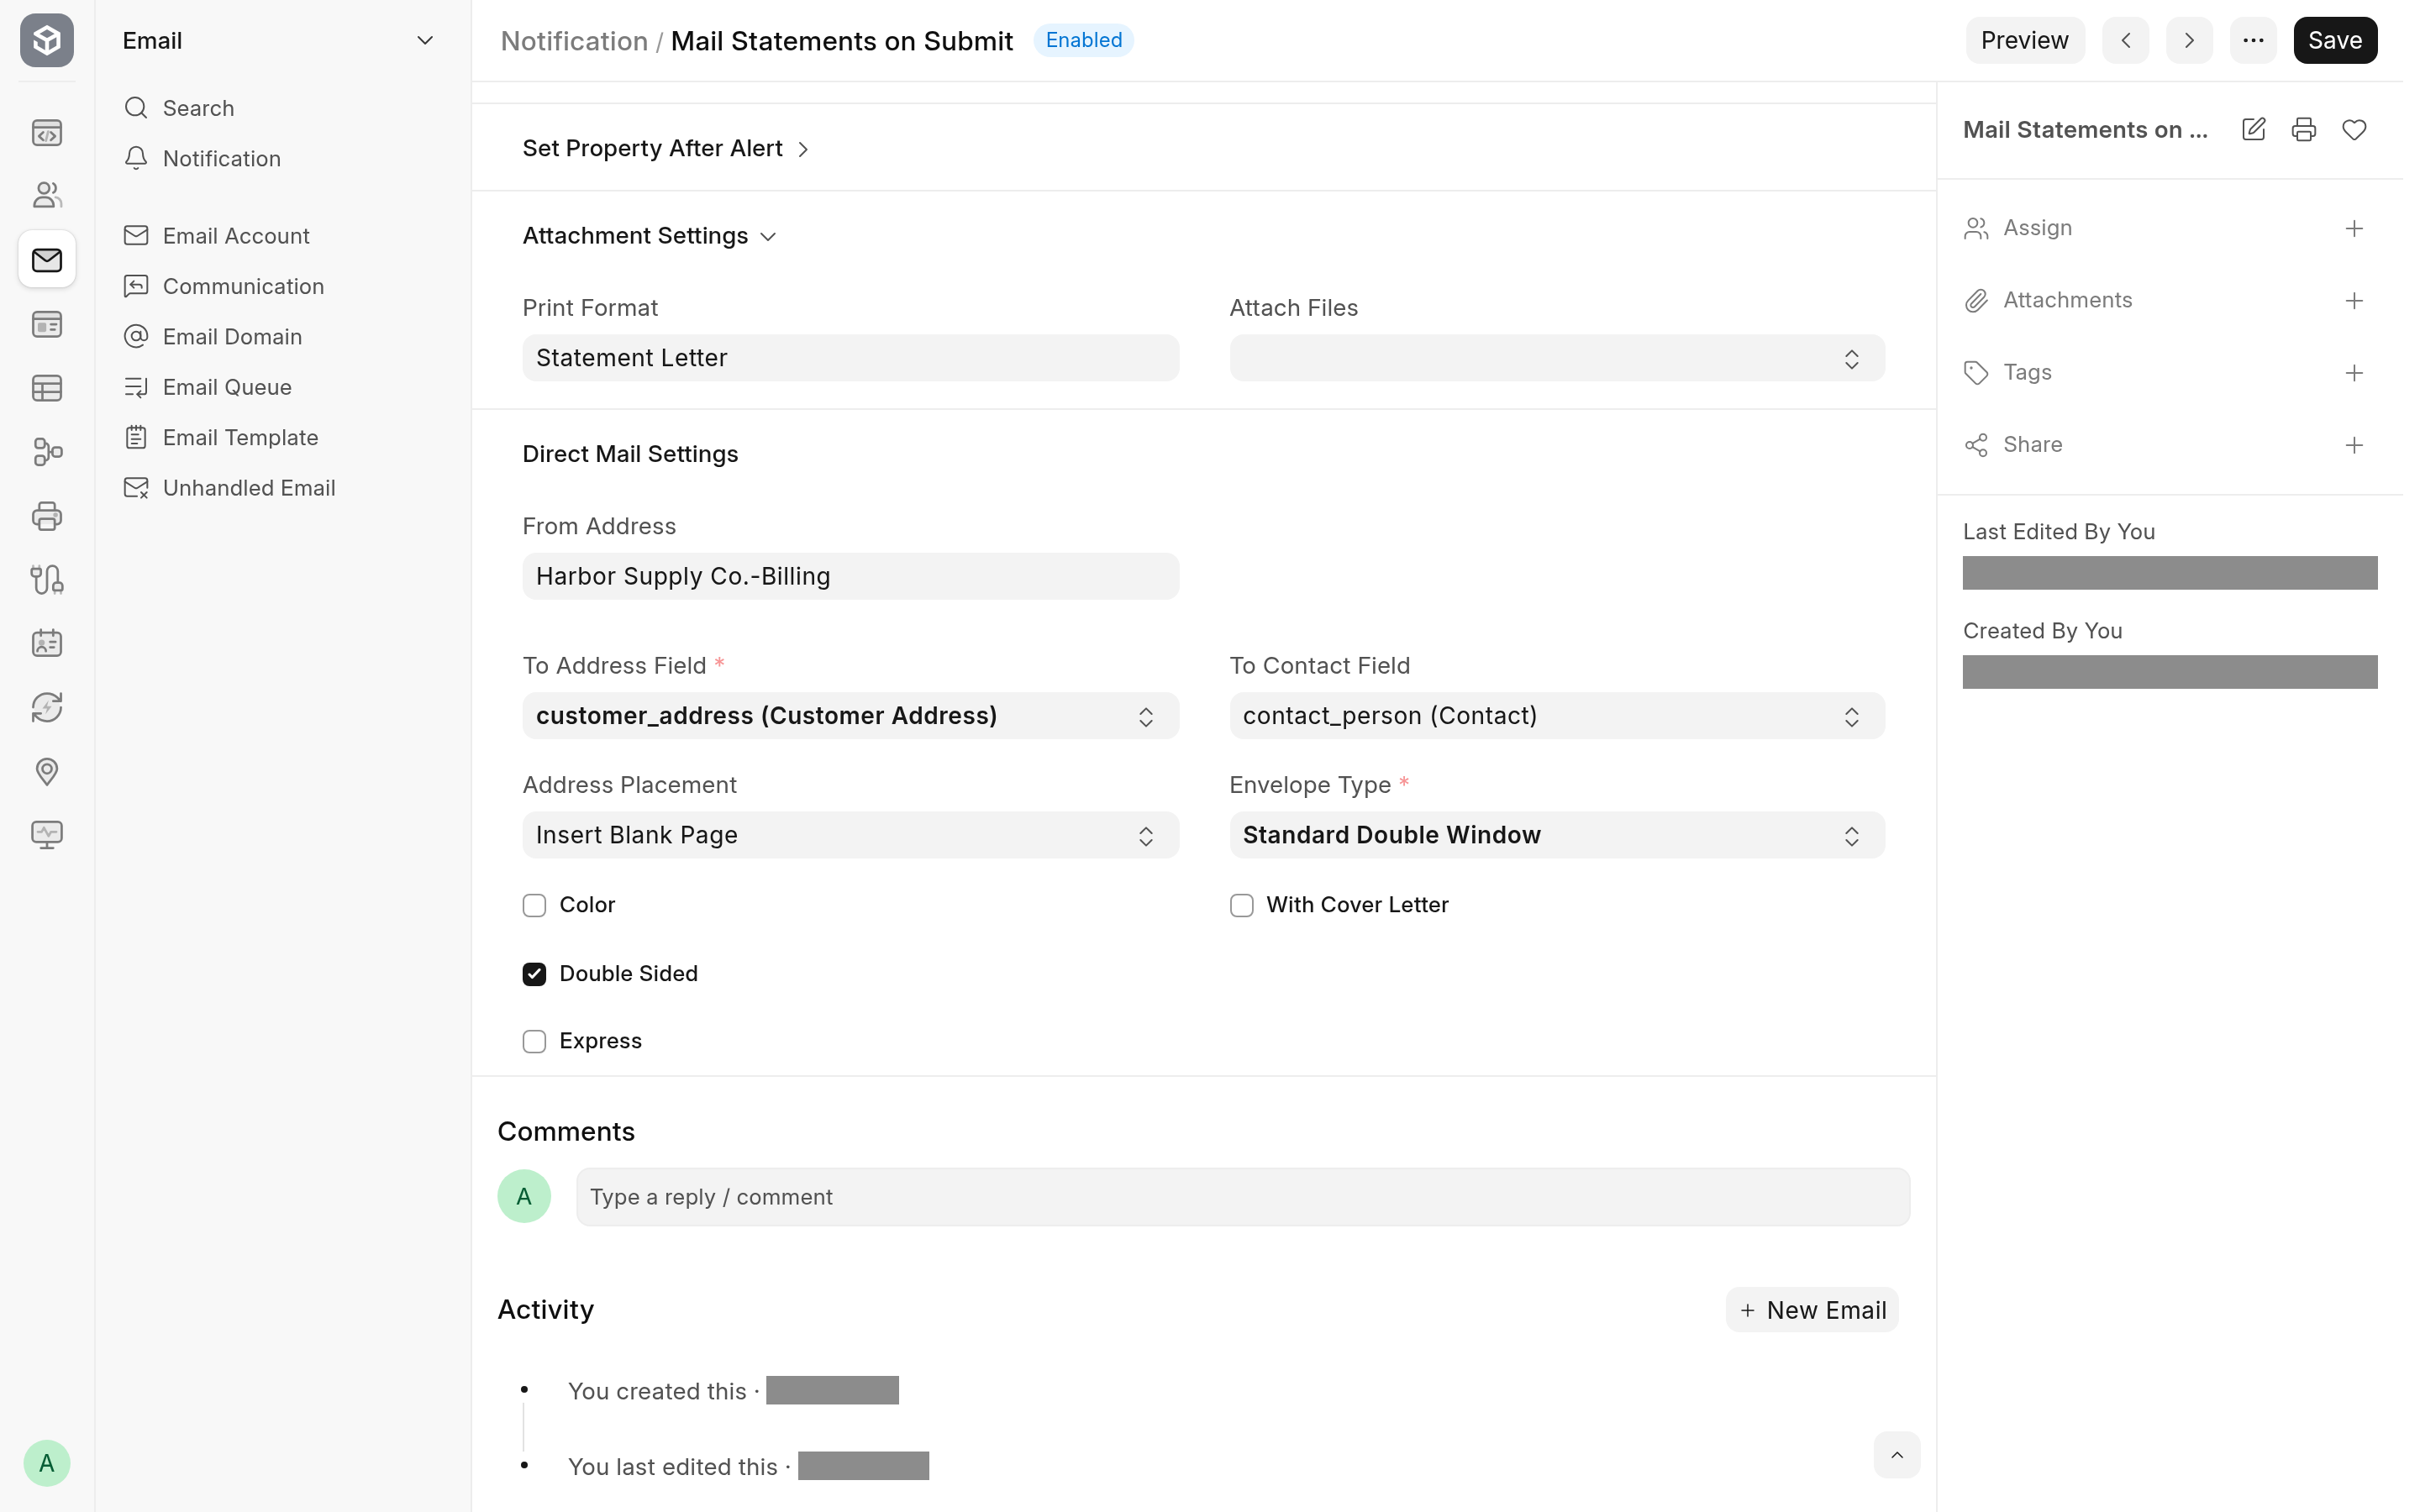Click the New Email button
Screen dimensions: 2420x1512
[1812, 1310]
